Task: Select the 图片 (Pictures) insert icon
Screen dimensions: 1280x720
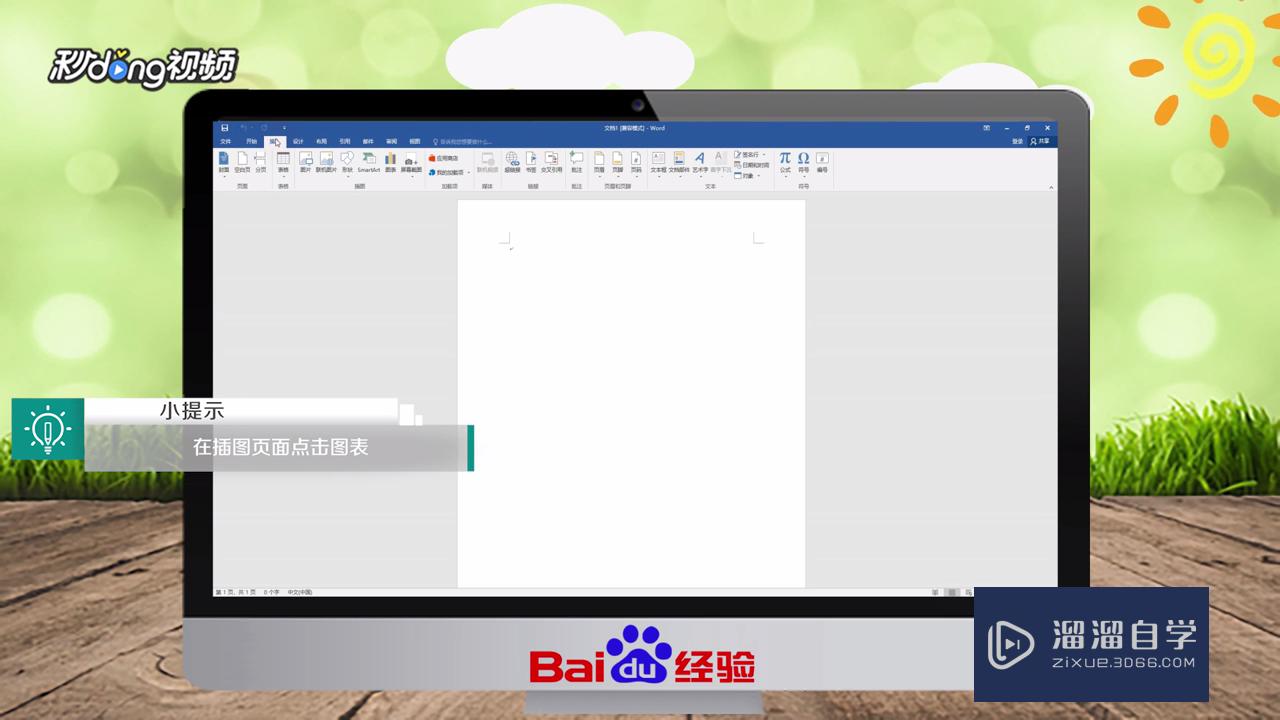Action: [305, 160]
